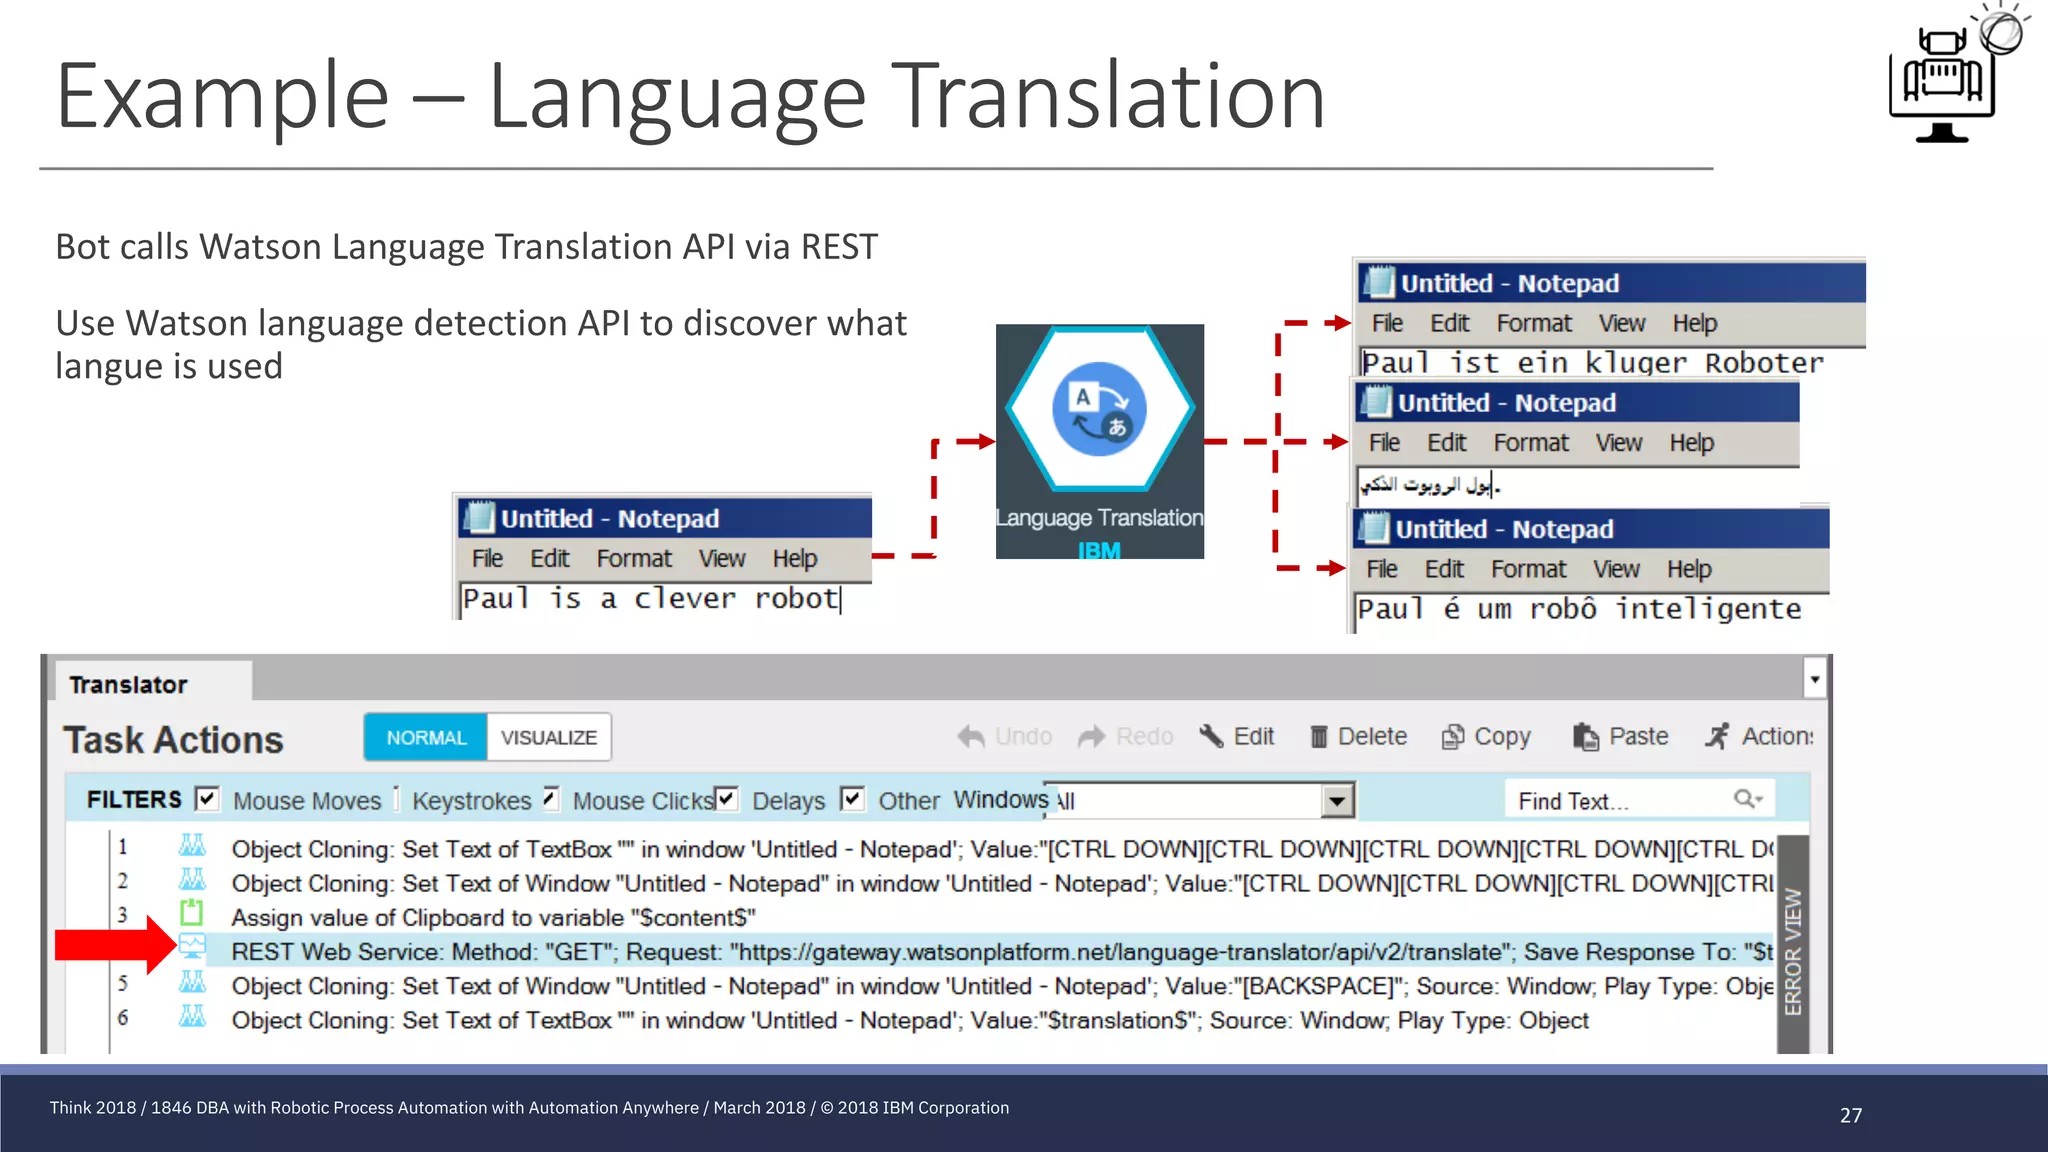
Task: Click the Edit wrench icon
Action: pyautogui.click(x=1211, y=737)
